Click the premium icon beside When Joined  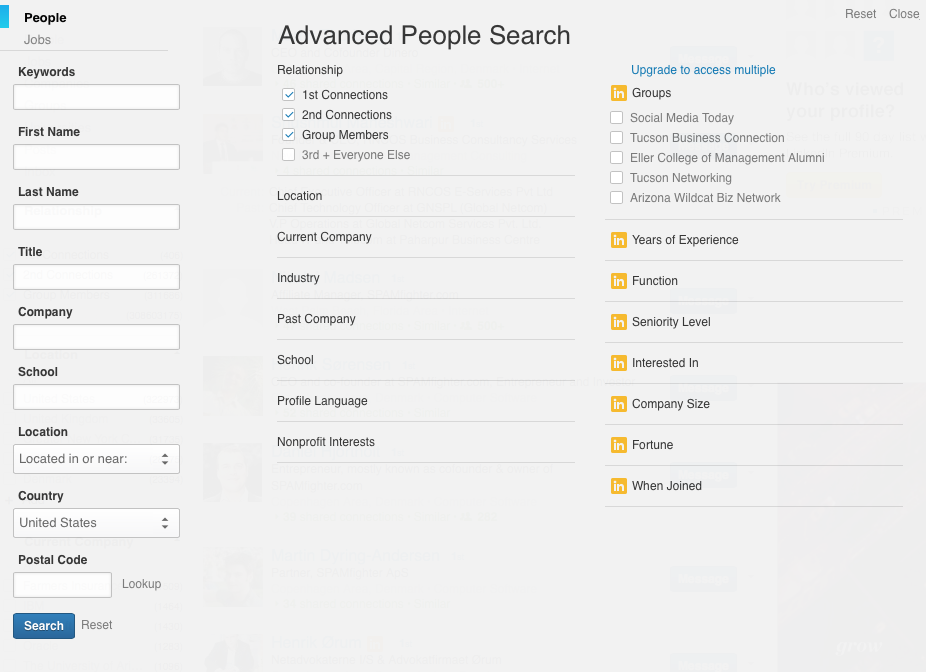point(618,486)
